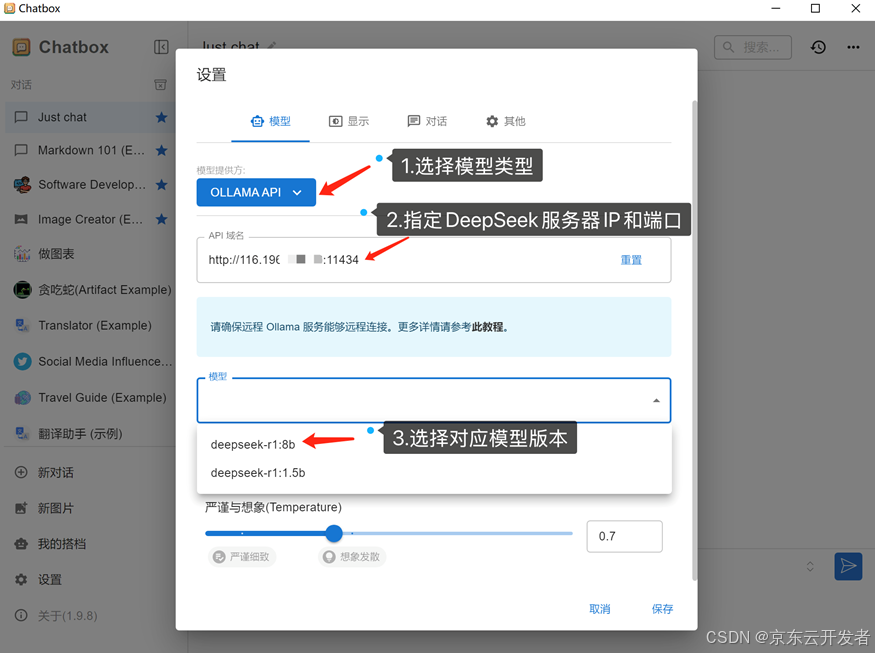
Task: Click the robot icon next to 我的搭档
Action: [21, 544]
